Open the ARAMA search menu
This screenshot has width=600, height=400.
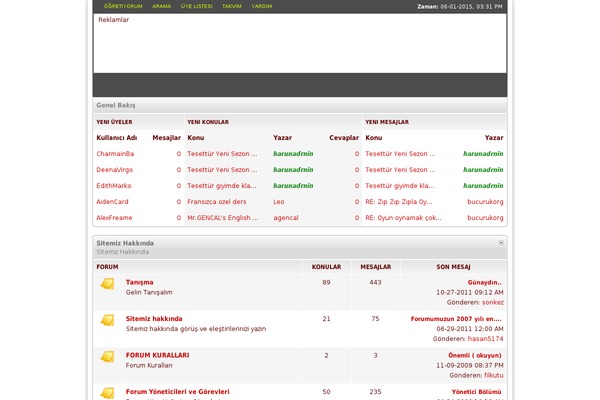point(161,6)
